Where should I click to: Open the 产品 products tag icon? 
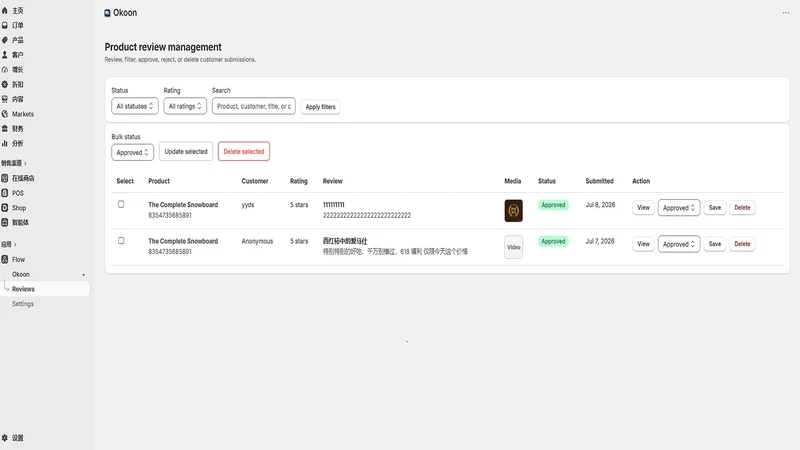click(x=5, y=40)
